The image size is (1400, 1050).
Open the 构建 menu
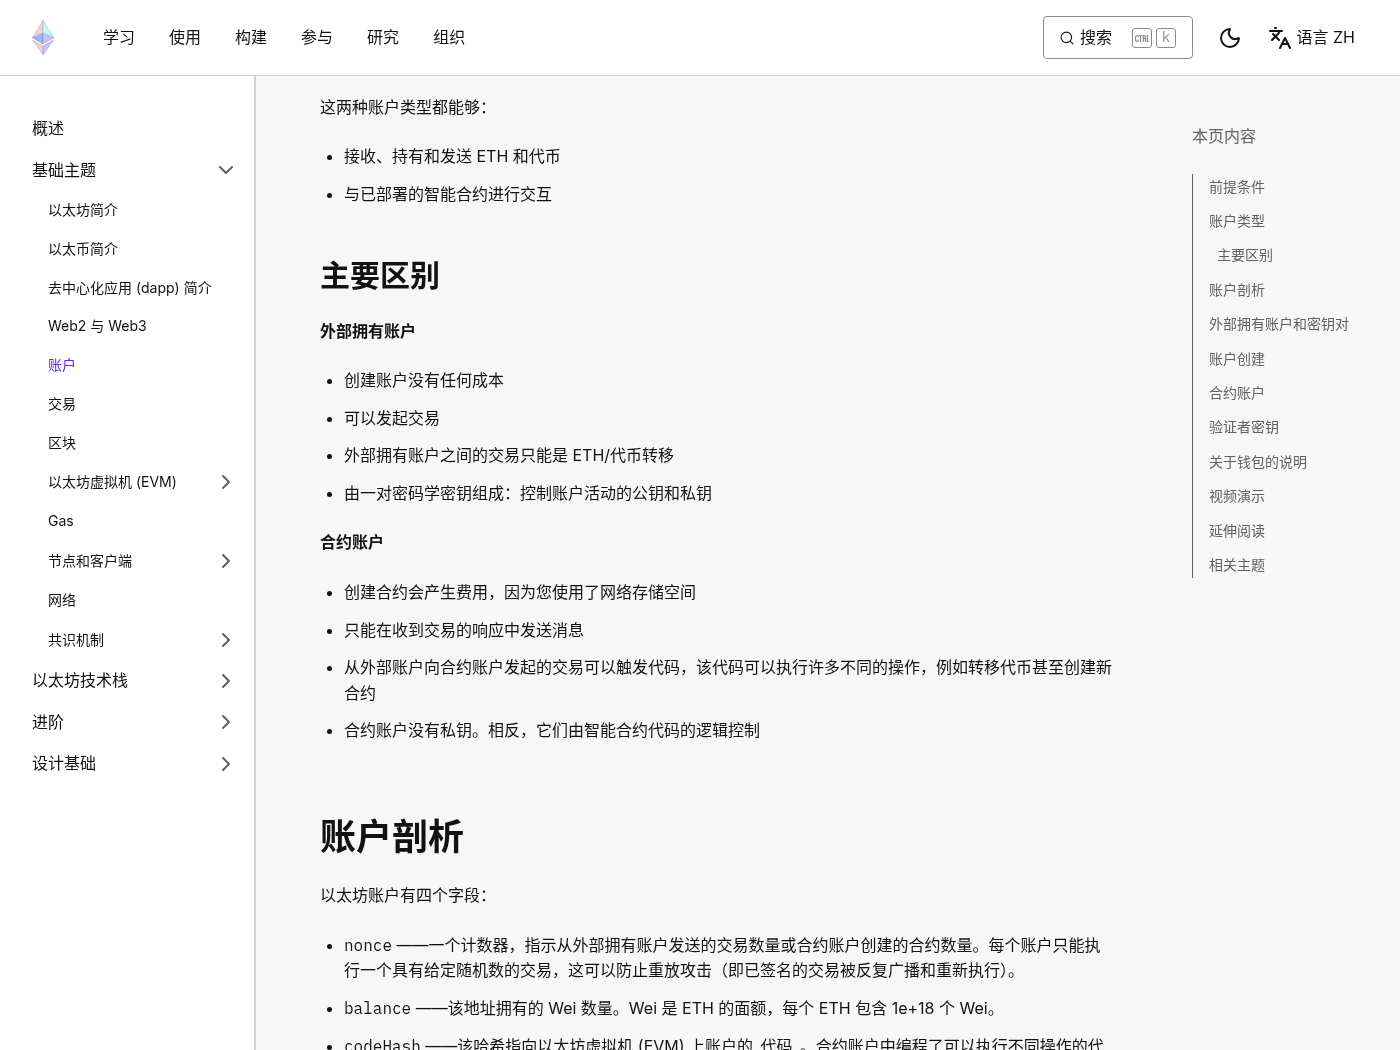(251, 38)
